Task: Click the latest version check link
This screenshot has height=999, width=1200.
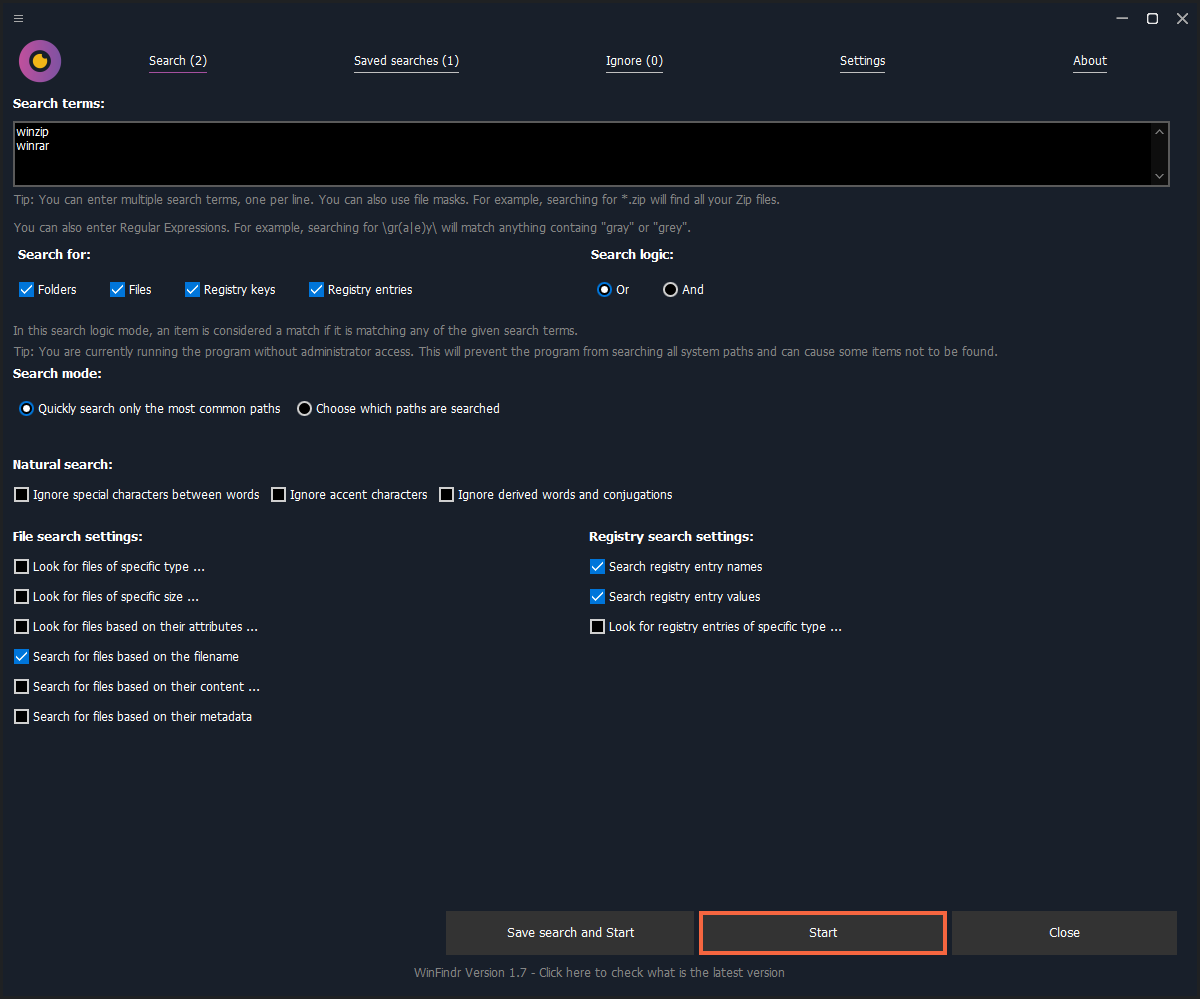Action: (599, 972)
